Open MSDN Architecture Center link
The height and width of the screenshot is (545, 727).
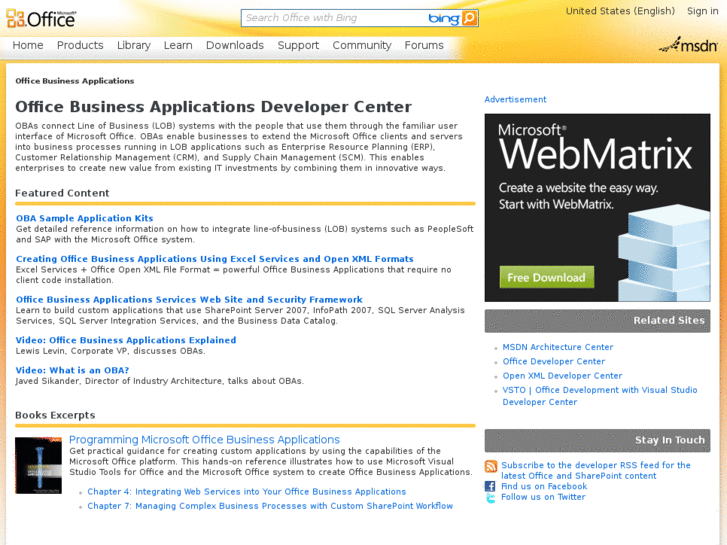558,347
